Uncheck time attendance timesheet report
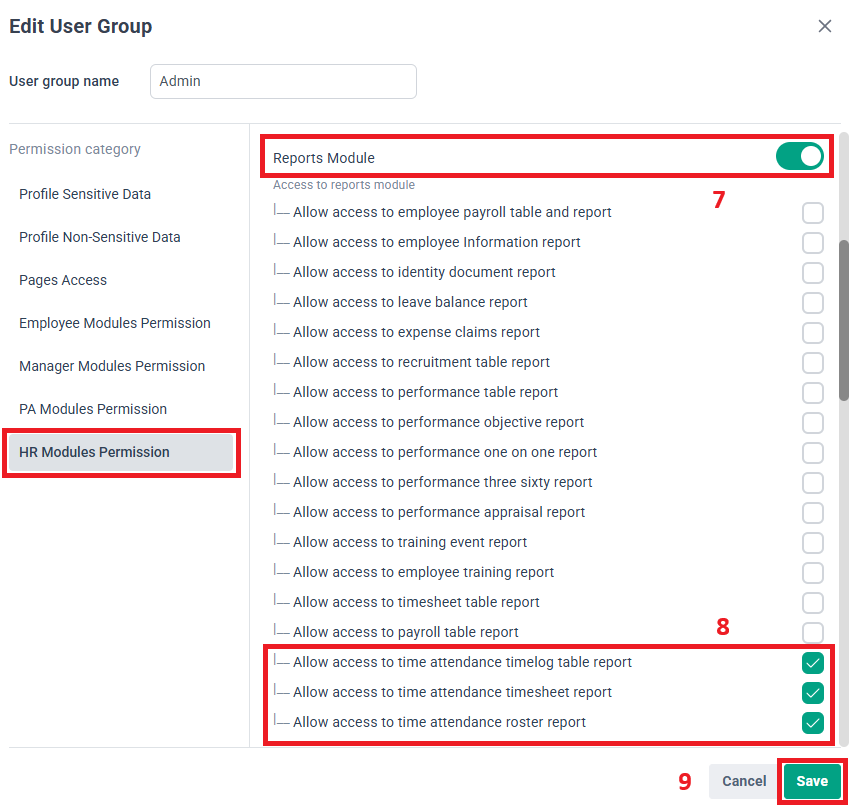The height and width of the screenshot is (810, 850). pyautogui.click(x=813, y=692)
